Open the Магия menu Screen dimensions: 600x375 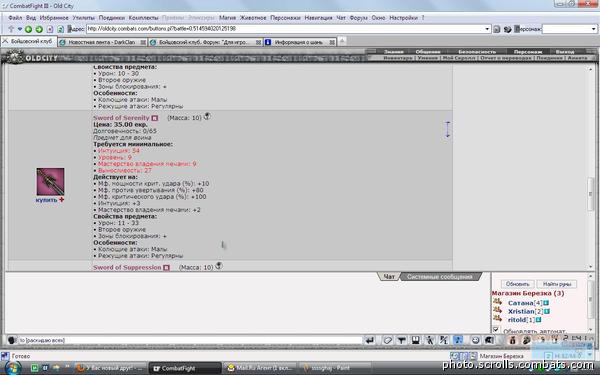[227, 18]
